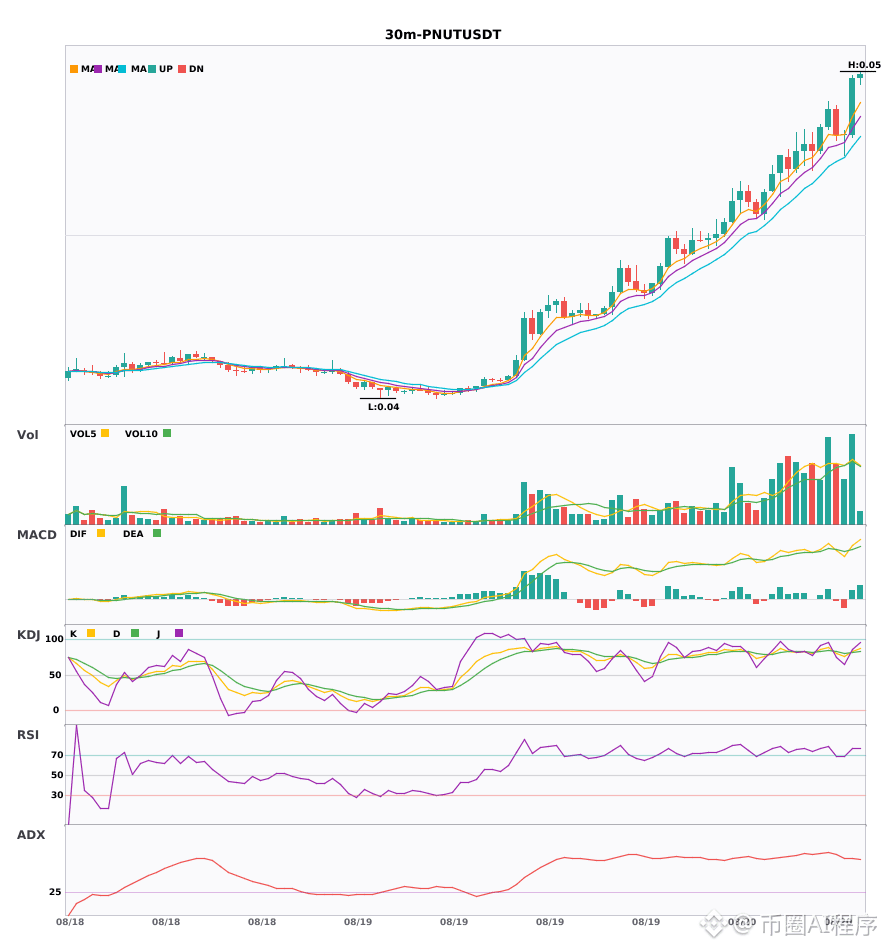885x950 pixels.
Task: Click the 50 value on KDJ axis
Action: (x=55, y=675)
